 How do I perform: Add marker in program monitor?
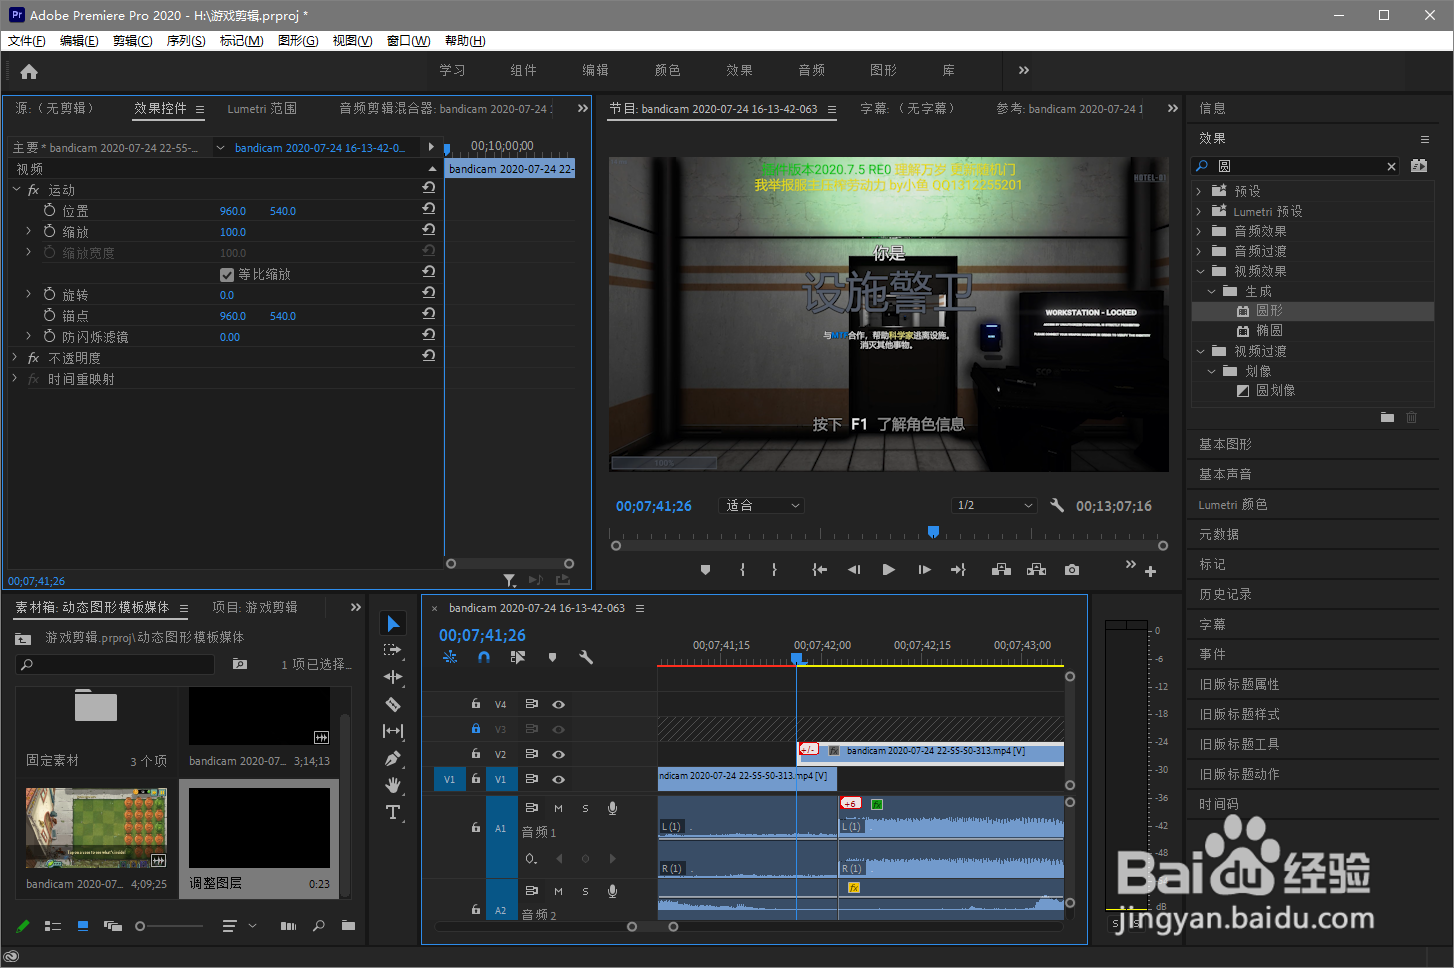(x=705, y=570)
